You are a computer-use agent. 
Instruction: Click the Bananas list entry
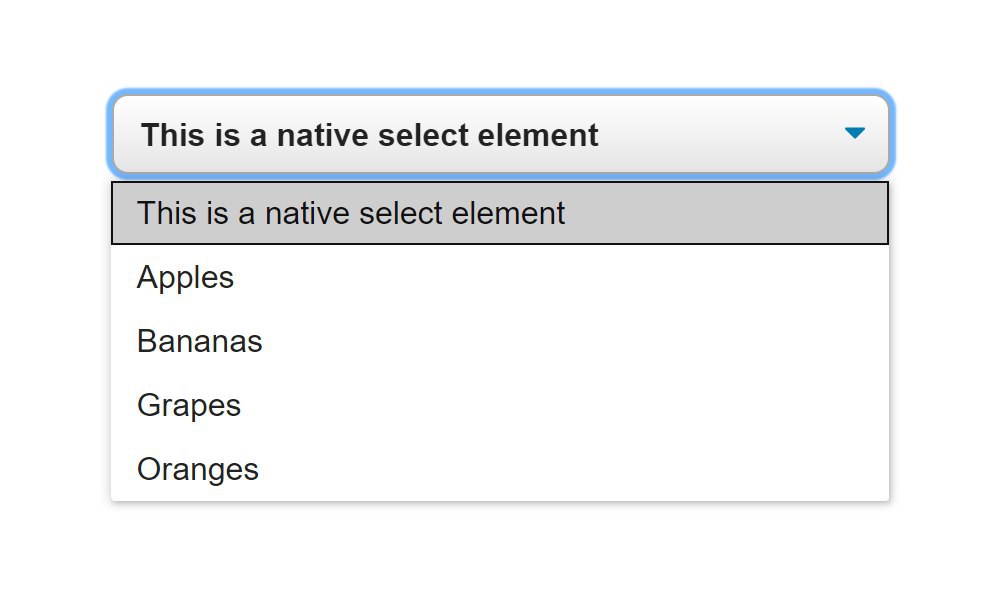pyautogui.click(x=500, y=340)
